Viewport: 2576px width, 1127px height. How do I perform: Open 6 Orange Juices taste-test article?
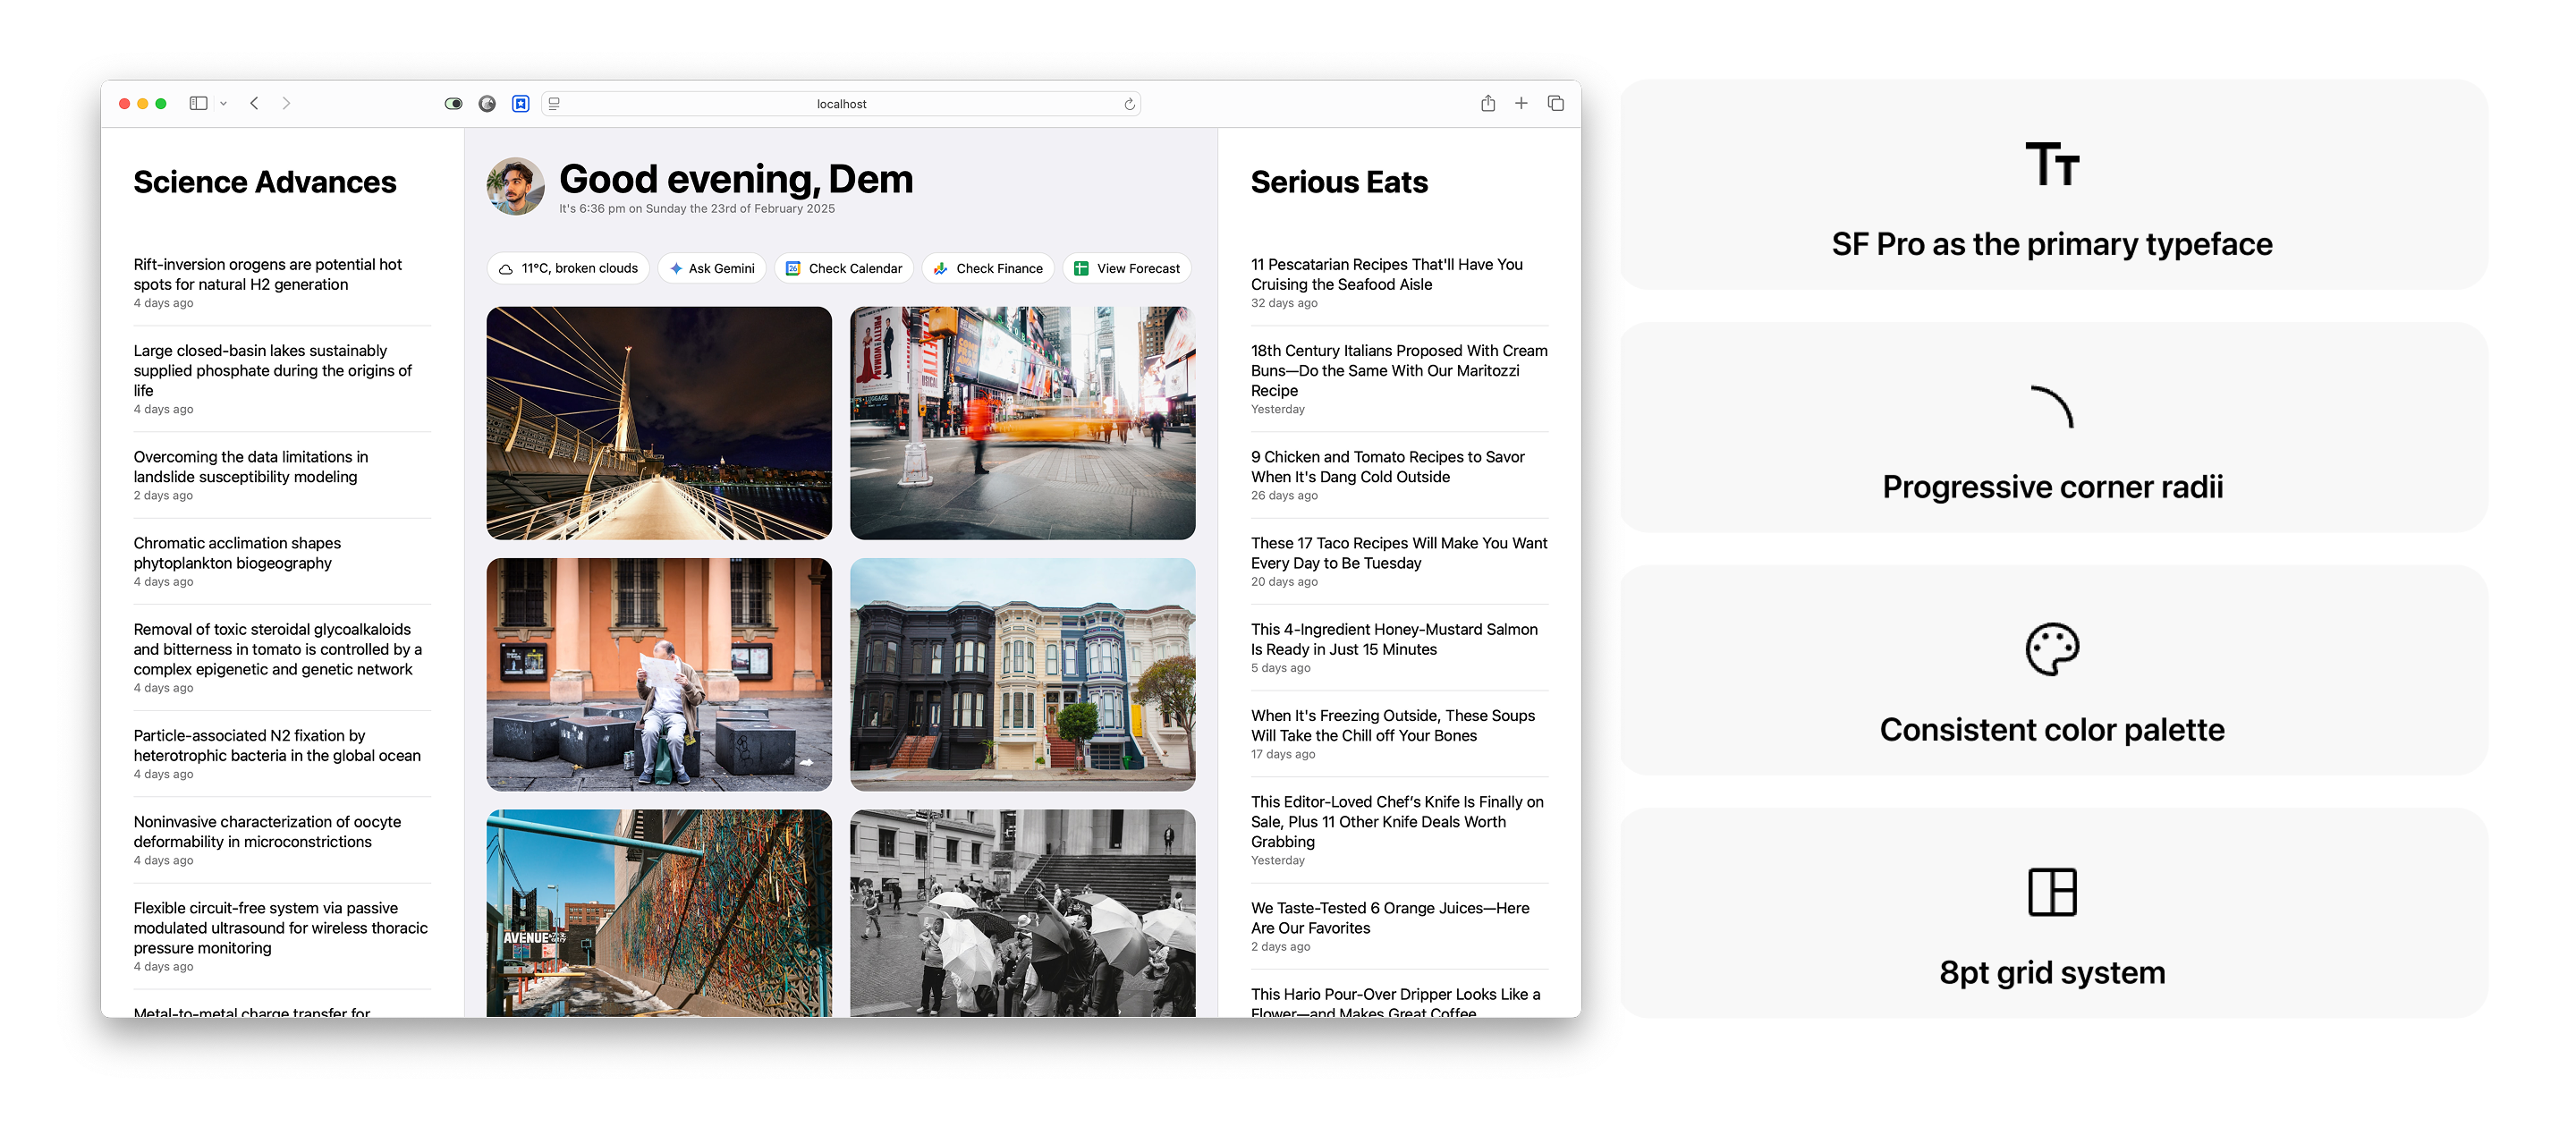1399,926
